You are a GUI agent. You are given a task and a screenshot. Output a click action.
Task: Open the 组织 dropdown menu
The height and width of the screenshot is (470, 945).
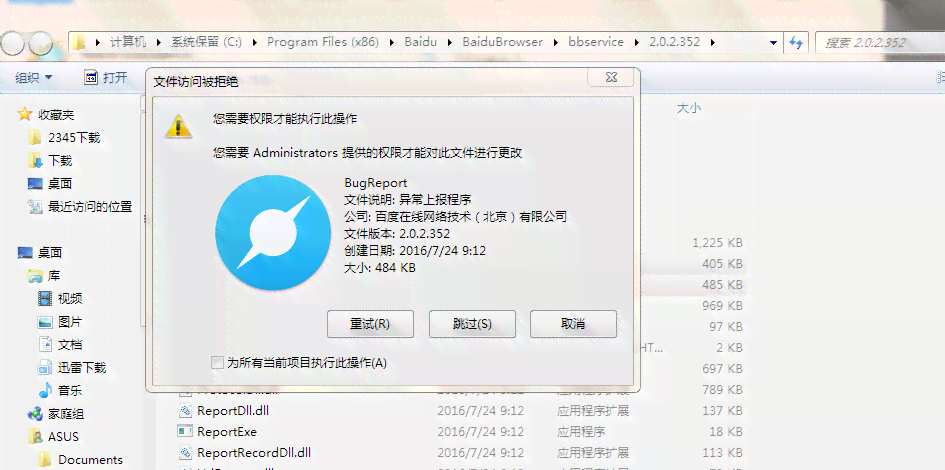coord(34,78)
